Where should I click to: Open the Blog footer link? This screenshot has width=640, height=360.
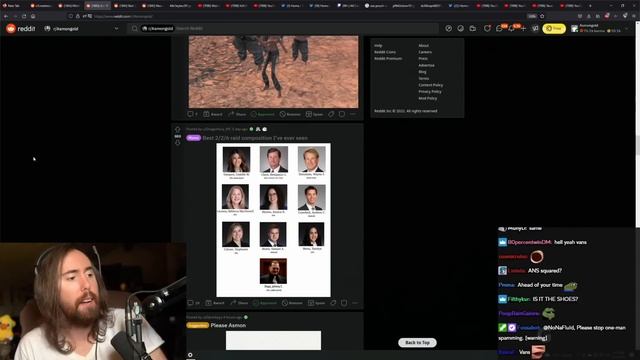pos(422,72)
